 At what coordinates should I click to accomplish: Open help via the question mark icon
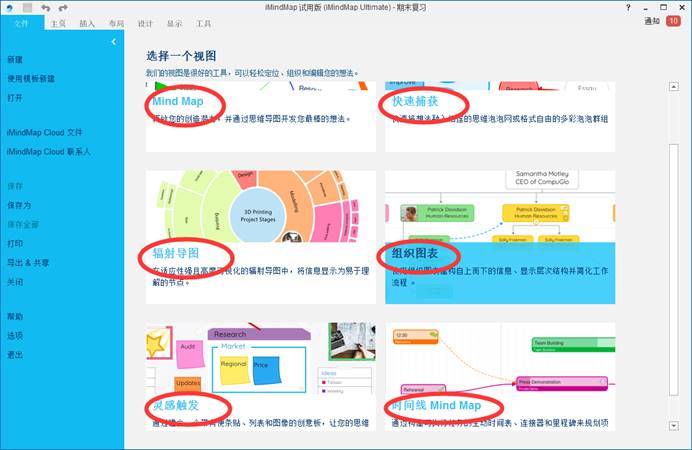coord(628,8)
